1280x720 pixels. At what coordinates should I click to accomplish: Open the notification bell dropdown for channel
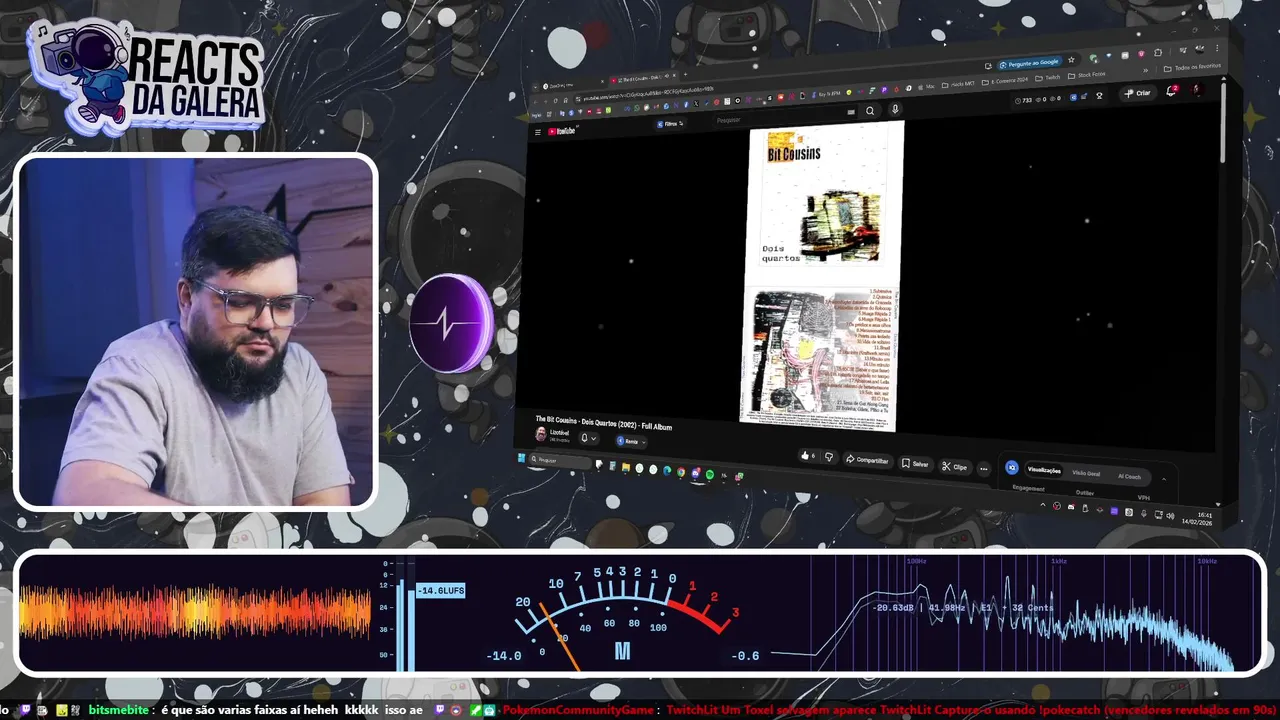[x=588, y=438]
